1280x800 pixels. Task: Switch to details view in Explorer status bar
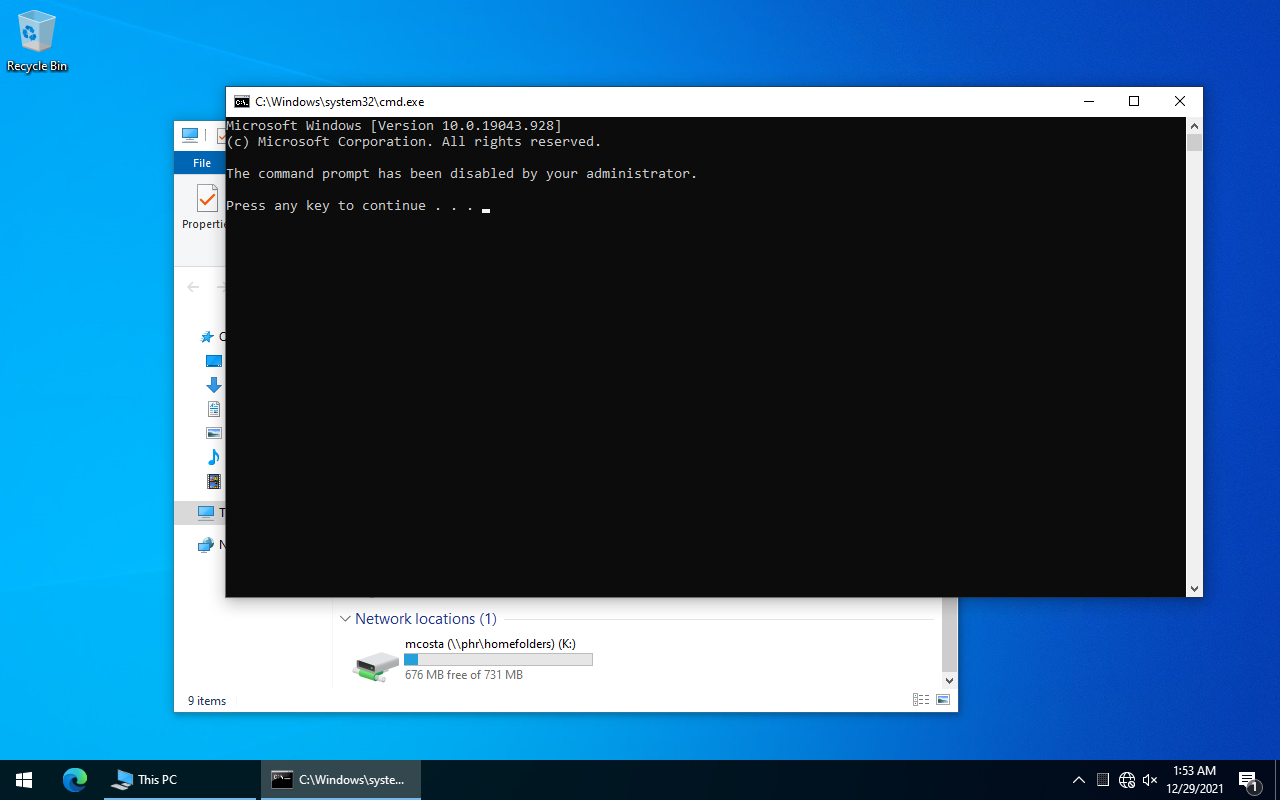[921, 700]
